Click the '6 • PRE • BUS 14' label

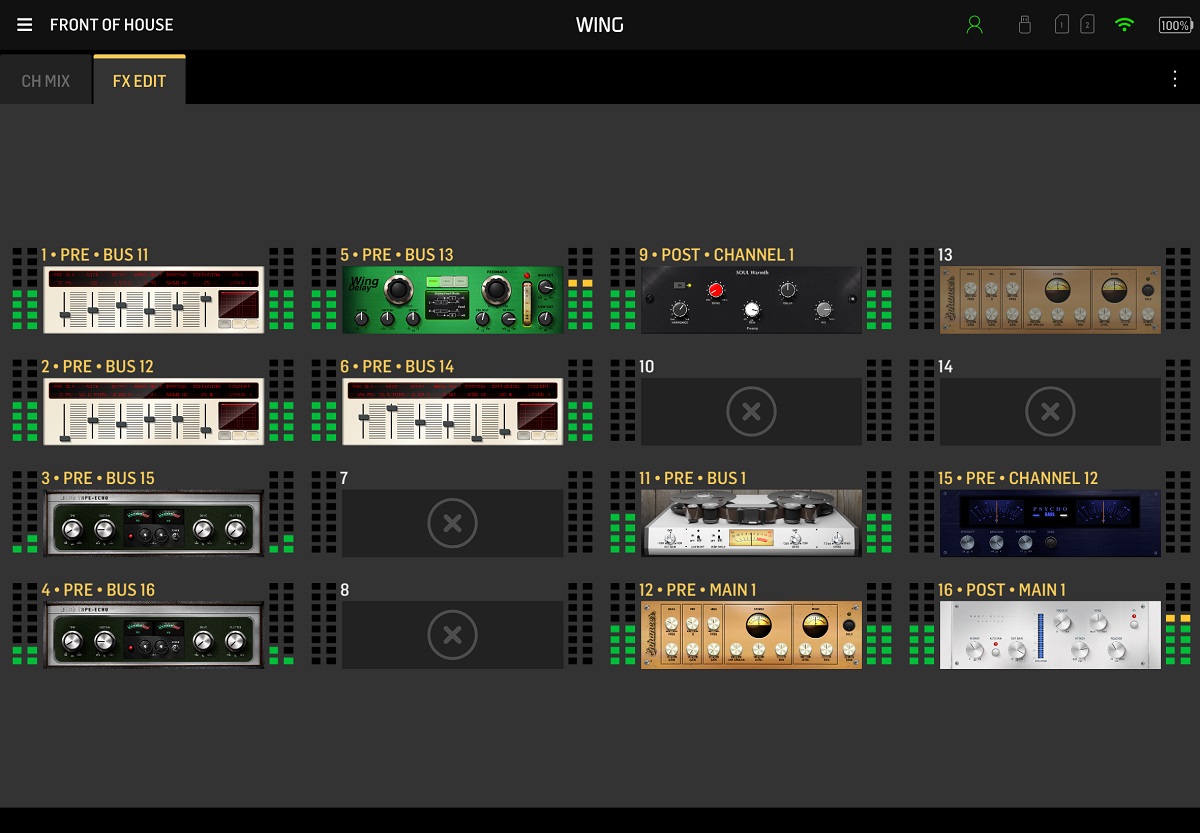click(x=397, y=367)
